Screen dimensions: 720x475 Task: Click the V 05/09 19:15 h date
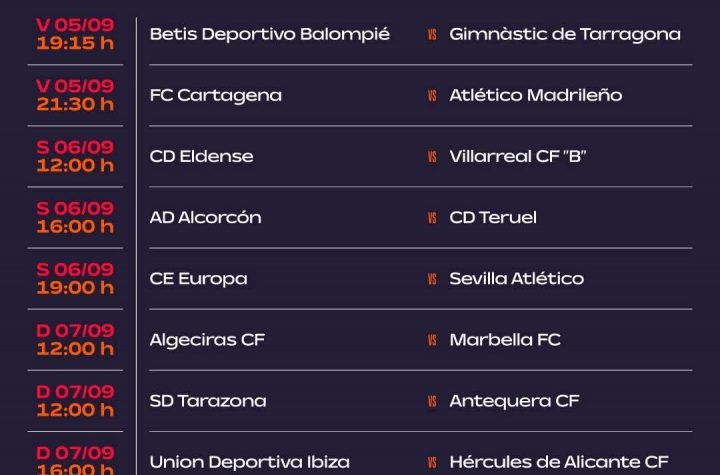tap(75, 34)
